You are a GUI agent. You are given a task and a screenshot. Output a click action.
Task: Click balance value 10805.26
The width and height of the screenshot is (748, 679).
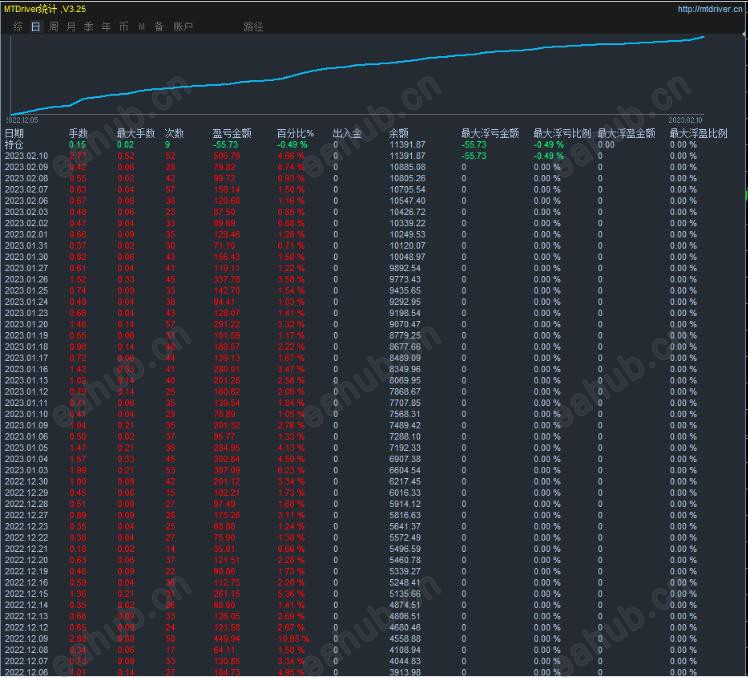coord(407,178)
